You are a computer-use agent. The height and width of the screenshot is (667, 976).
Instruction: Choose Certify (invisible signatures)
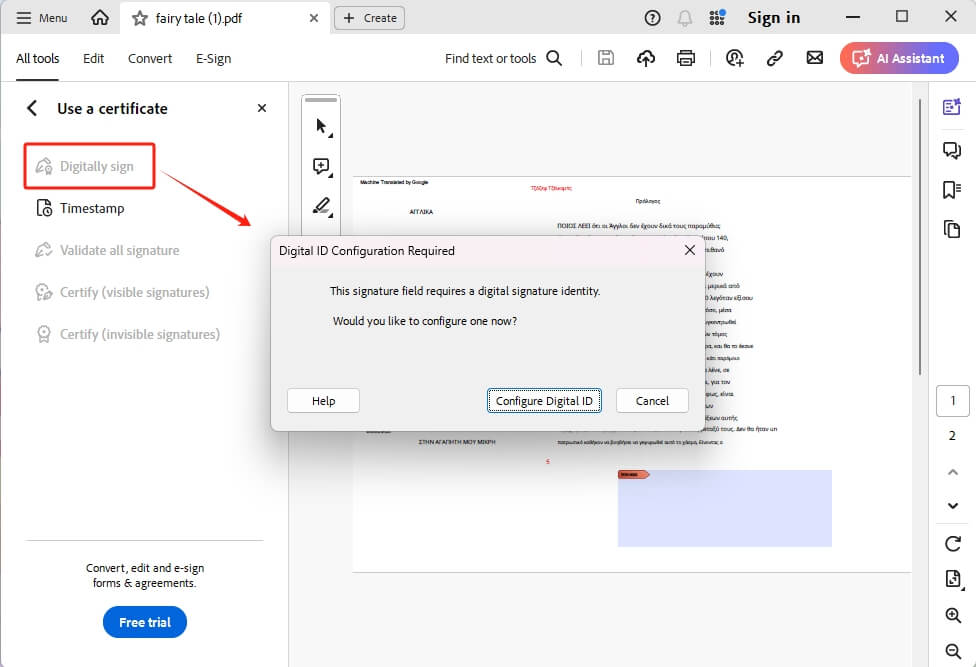coord(128,334)
